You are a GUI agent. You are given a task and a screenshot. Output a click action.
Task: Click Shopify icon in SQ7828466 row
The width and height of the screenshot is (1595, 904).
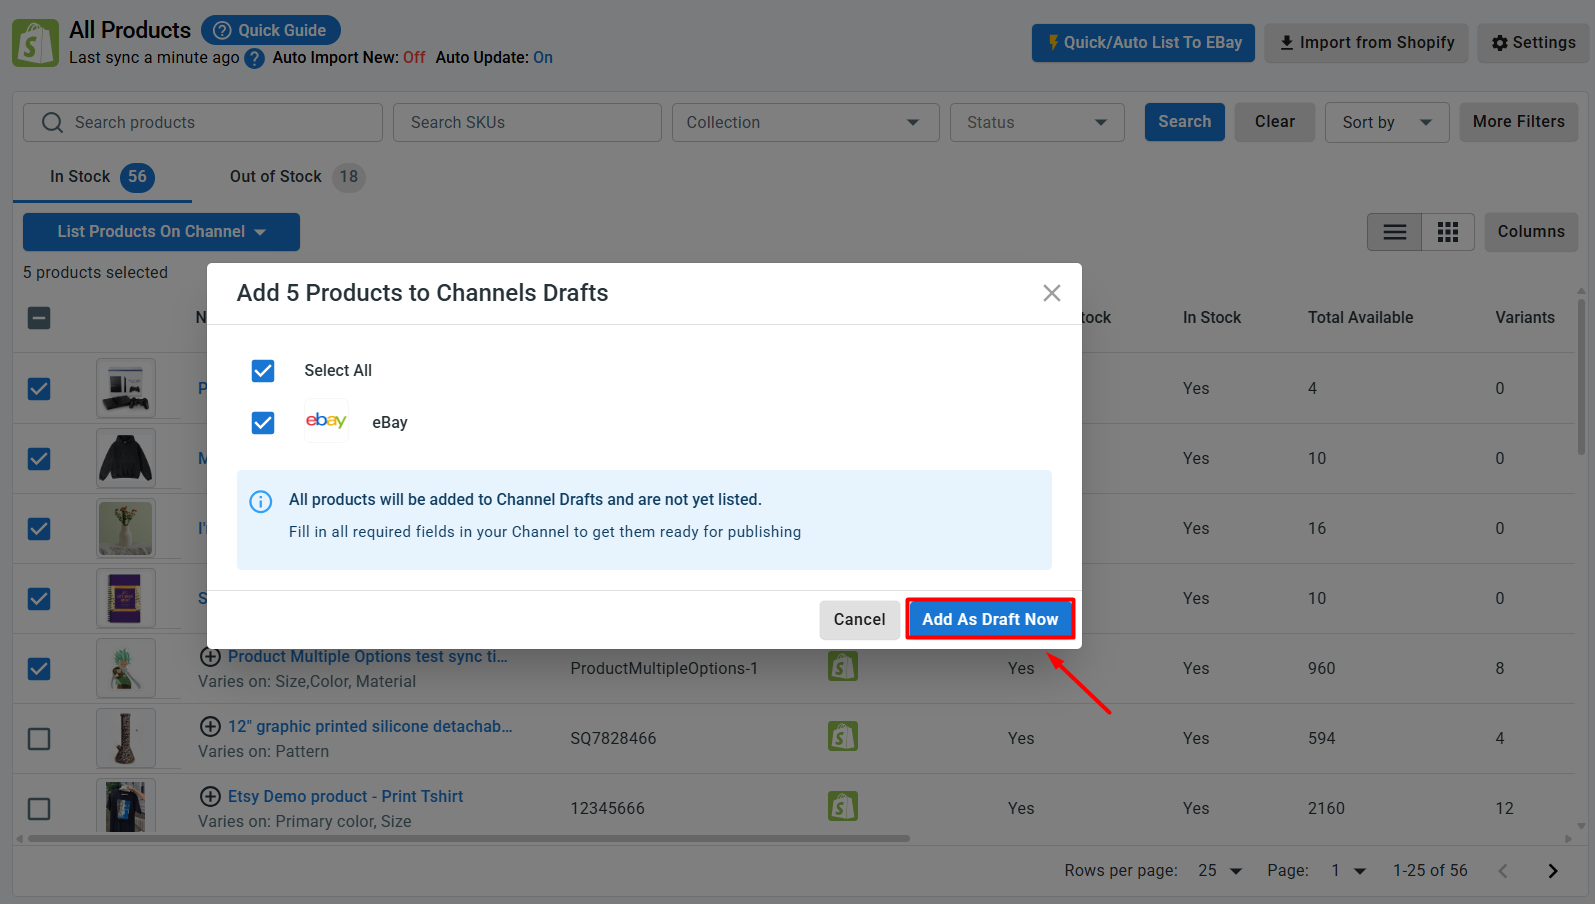pyautogui.click(x=843, y=736)
